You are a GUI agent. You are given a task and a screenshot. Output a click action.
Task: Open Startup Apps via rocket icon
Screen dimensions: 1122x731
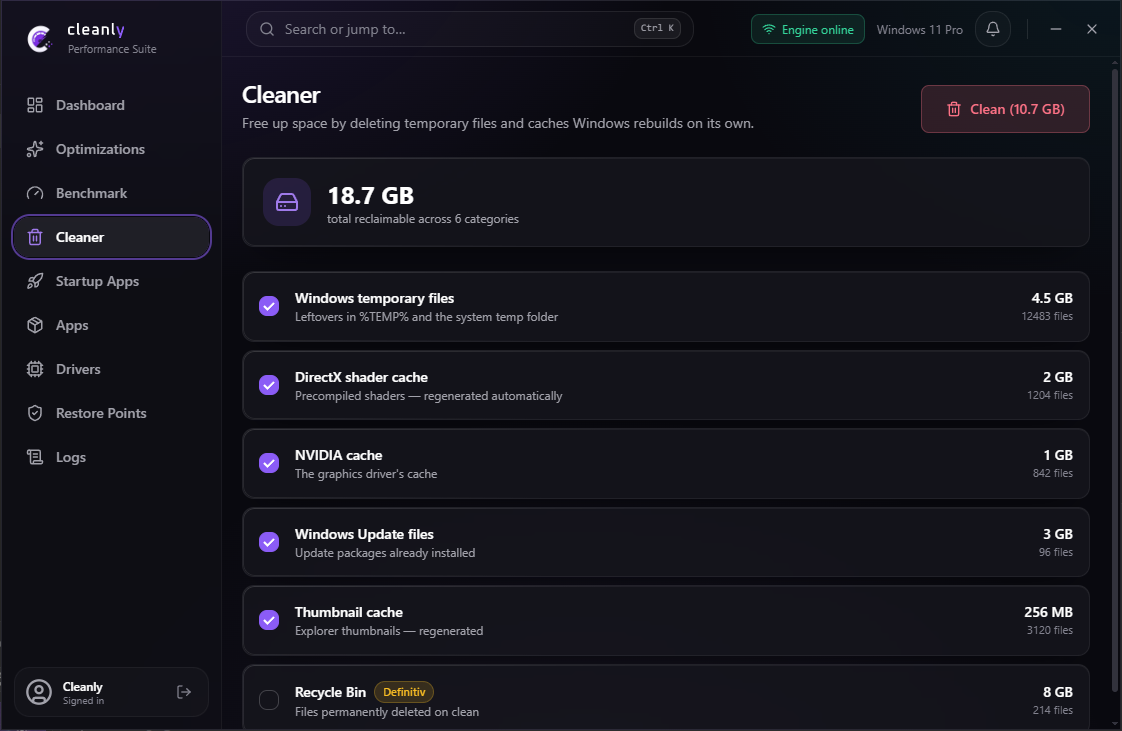(x=35, y=281)
